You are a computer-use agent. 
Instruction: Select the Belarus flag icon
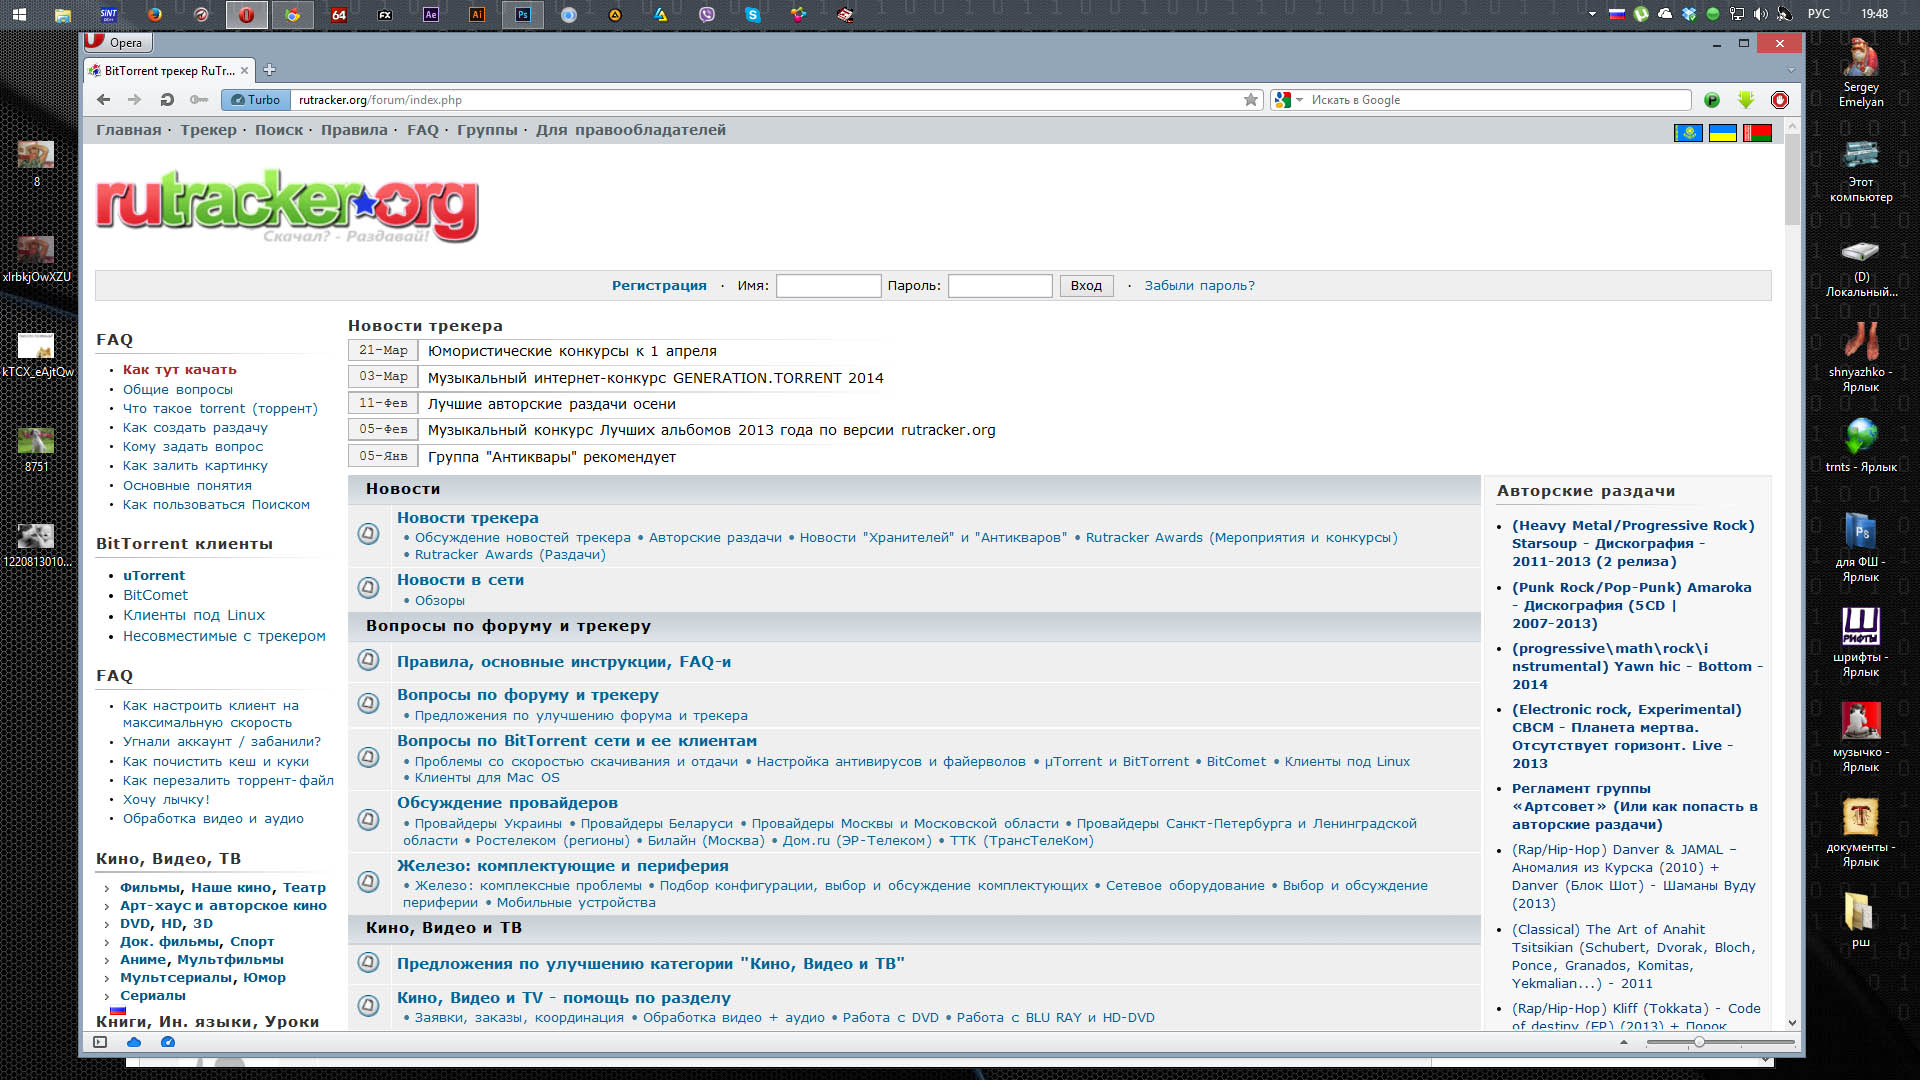1757,133
